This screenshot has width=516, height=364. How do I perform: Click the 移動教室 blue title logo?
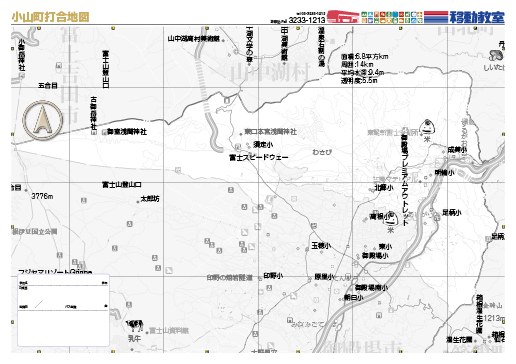477,17
